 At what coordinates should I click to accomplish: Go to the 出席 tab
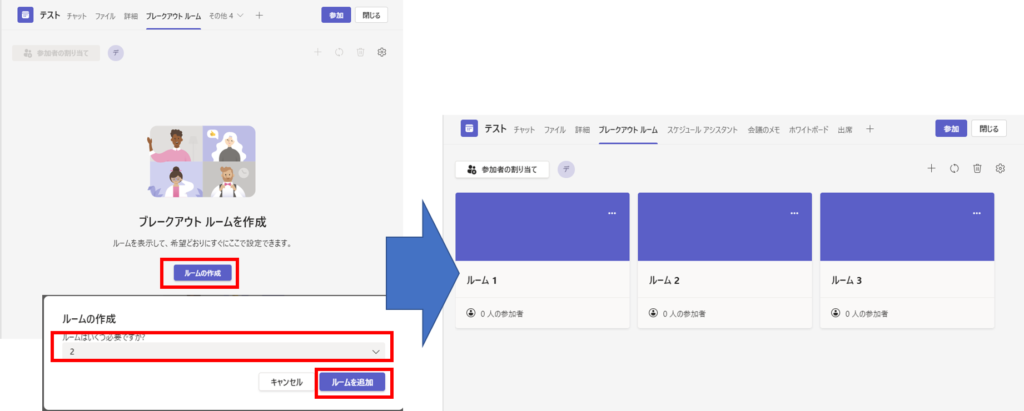tap(845, 130)
